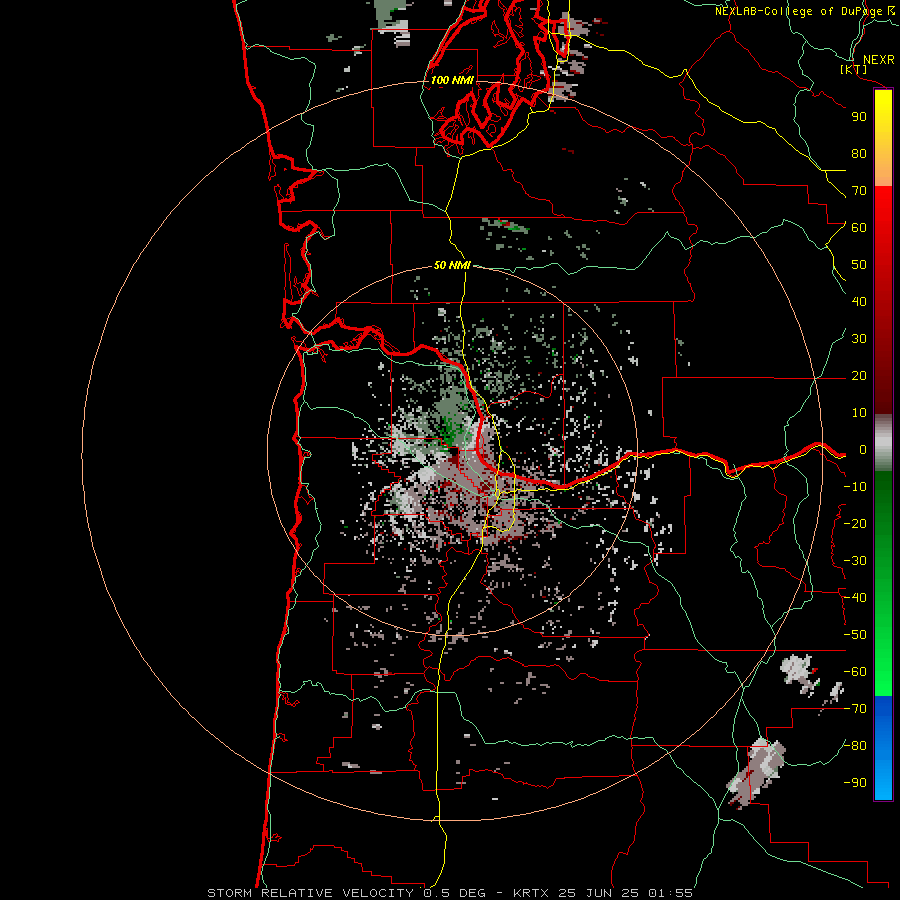Screen dimensions: 900x900
Task: Pick the orange segment of the color scale
Action: (883, 171)
